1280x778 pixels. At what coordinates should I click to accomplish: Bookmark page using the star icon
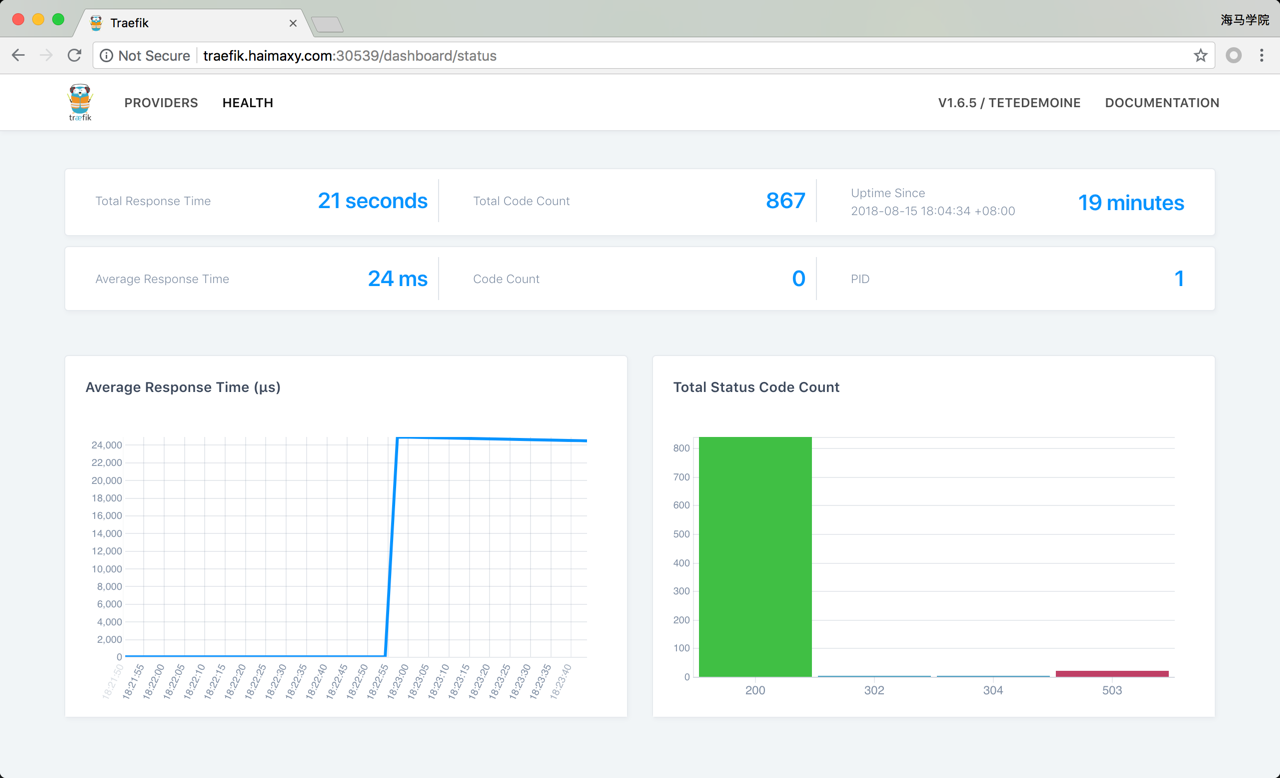1200,56
